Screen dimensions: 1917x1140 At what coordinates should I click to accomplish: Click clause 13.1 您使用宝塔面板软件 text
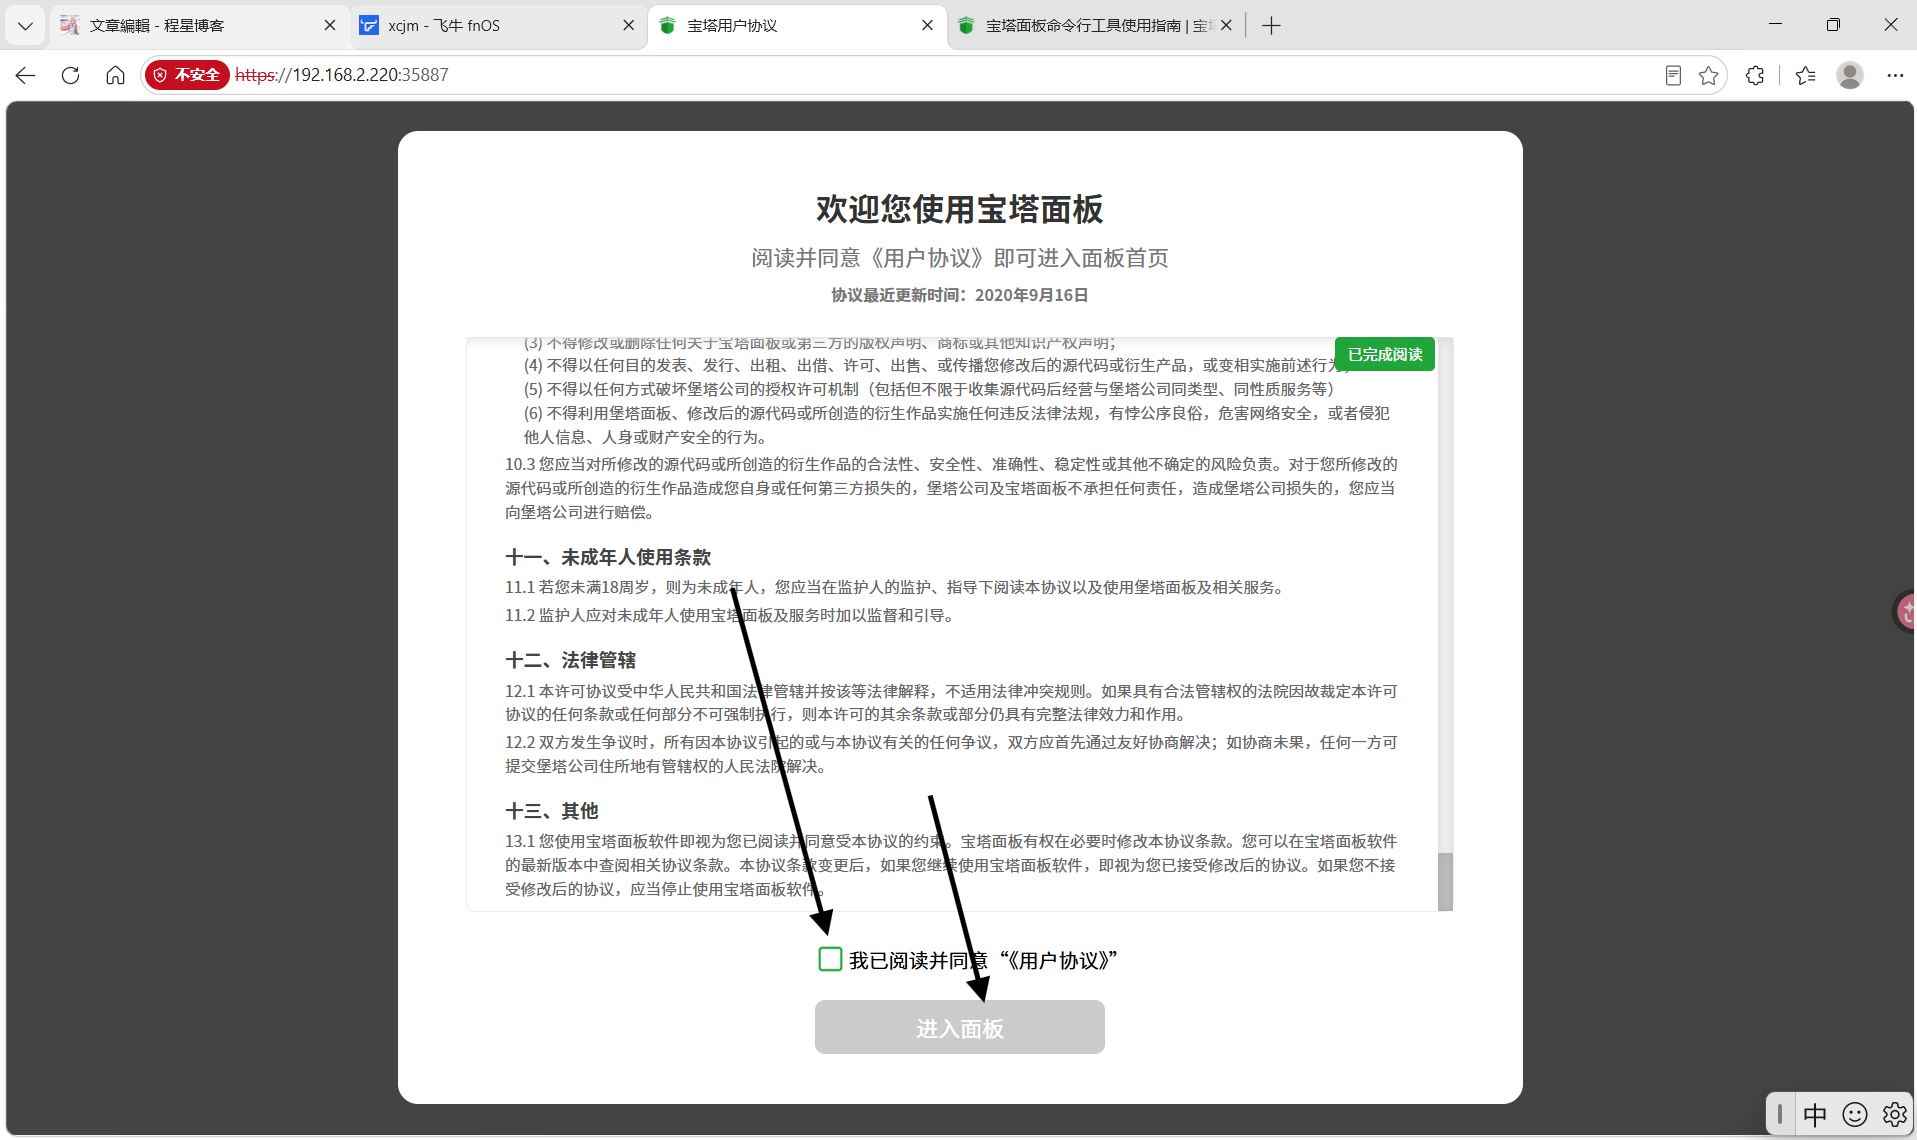951,865
